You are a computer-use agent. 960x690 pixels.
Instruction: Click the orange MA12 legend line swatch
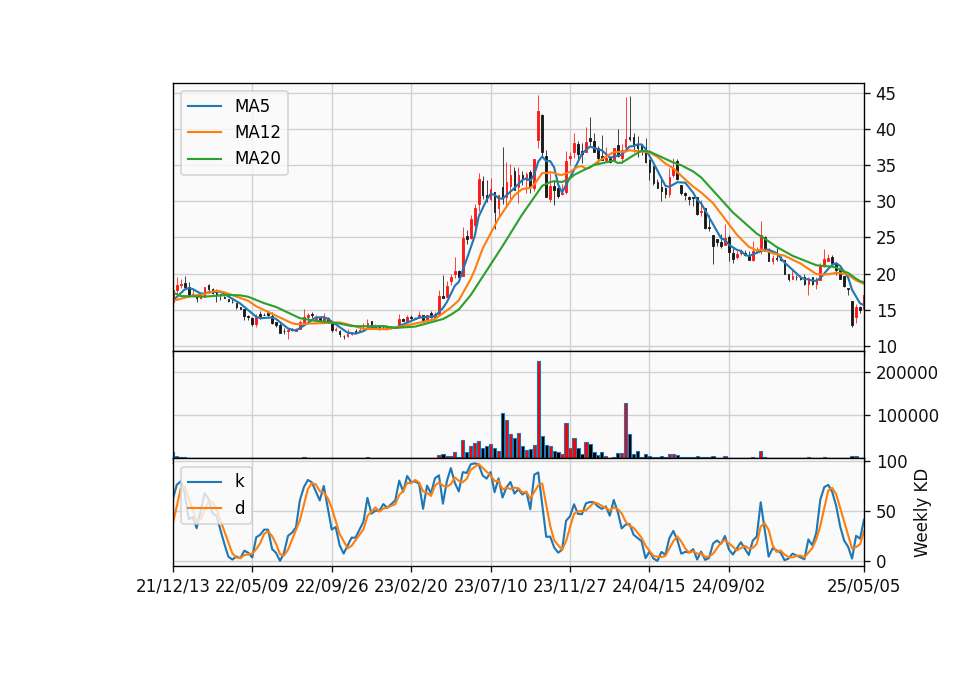204,132
